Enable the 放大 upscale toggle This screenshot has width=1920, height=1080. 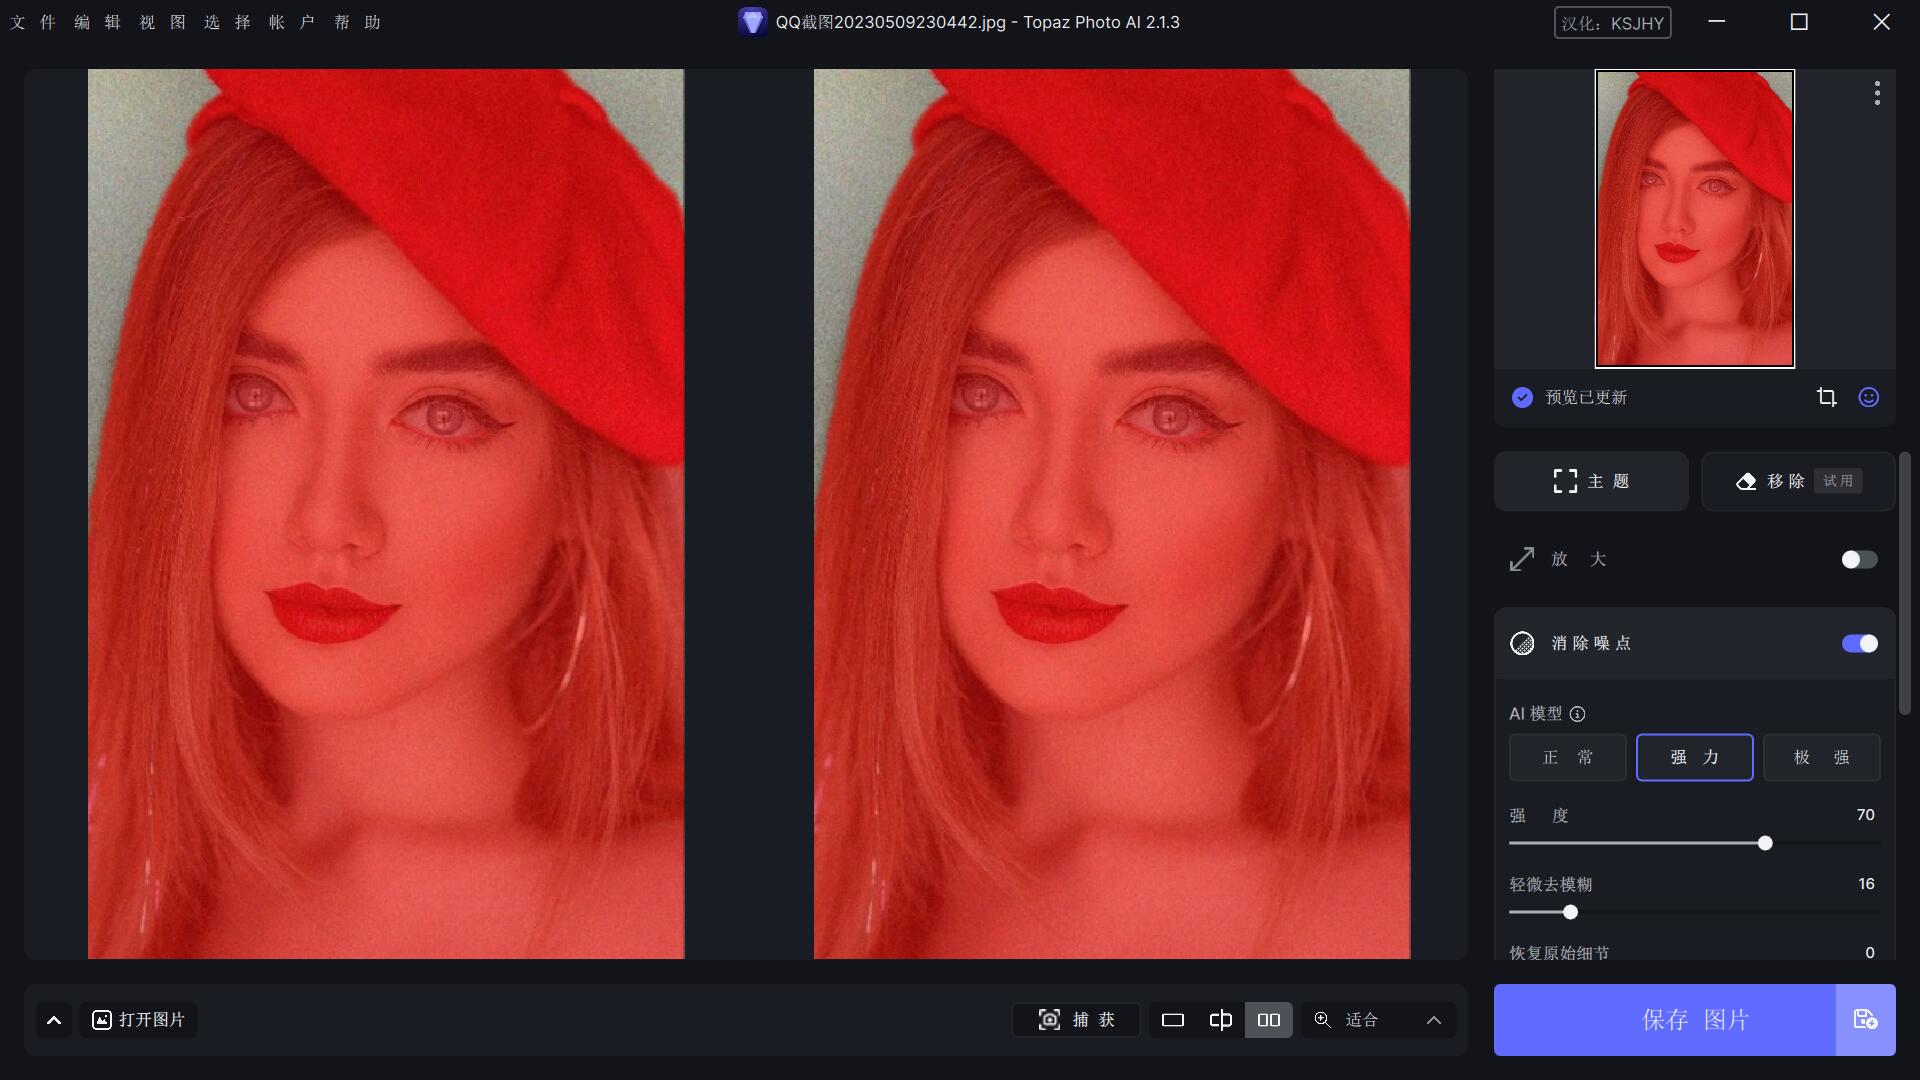pos(1859,559)
